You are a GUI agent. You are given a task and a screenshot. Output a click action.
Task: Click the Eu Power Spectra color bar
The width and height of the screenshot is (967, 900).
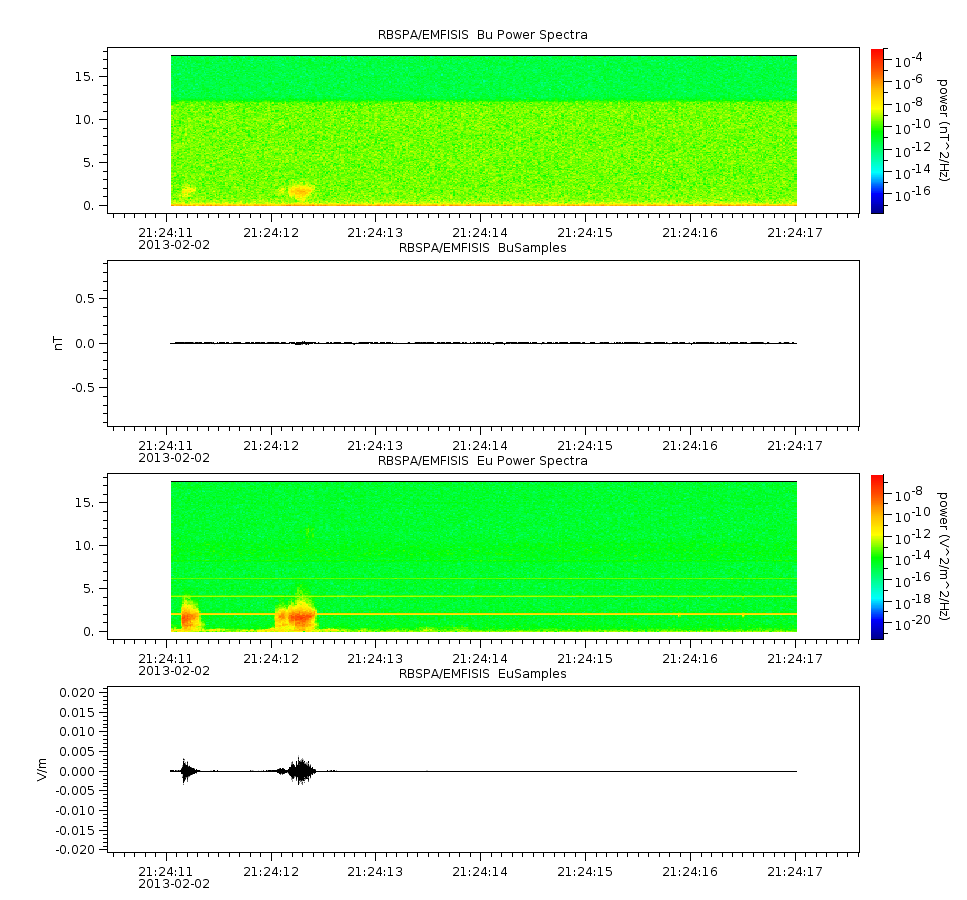click(877, 557)
